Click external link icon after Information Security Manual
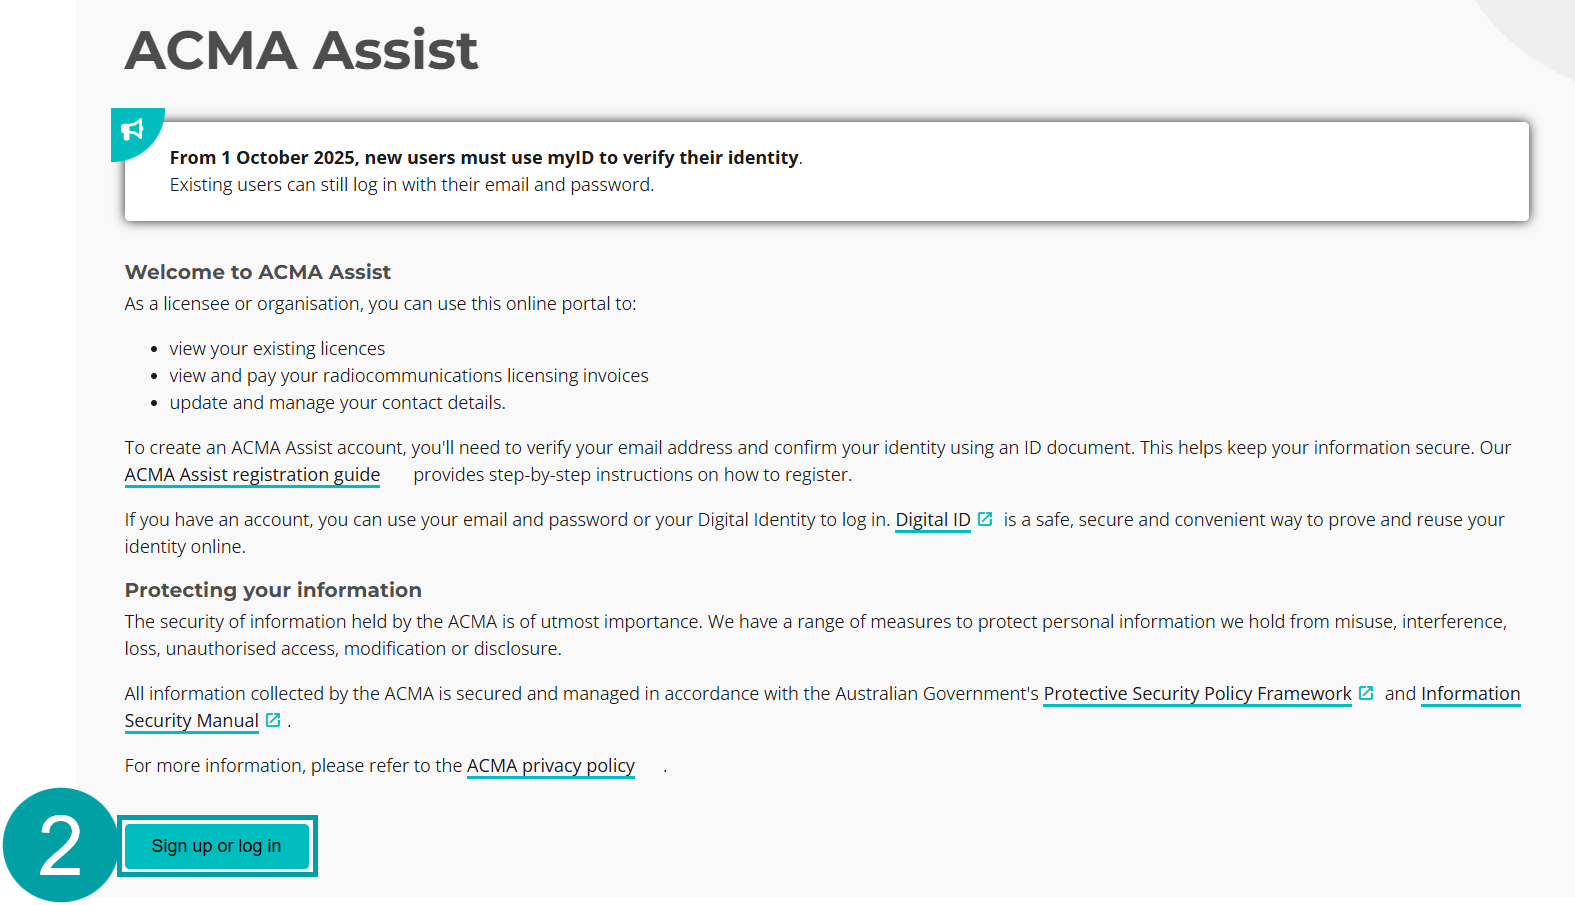Image resolution: width=1575 pixels, height=905 pixels. (x=272, y=720)
